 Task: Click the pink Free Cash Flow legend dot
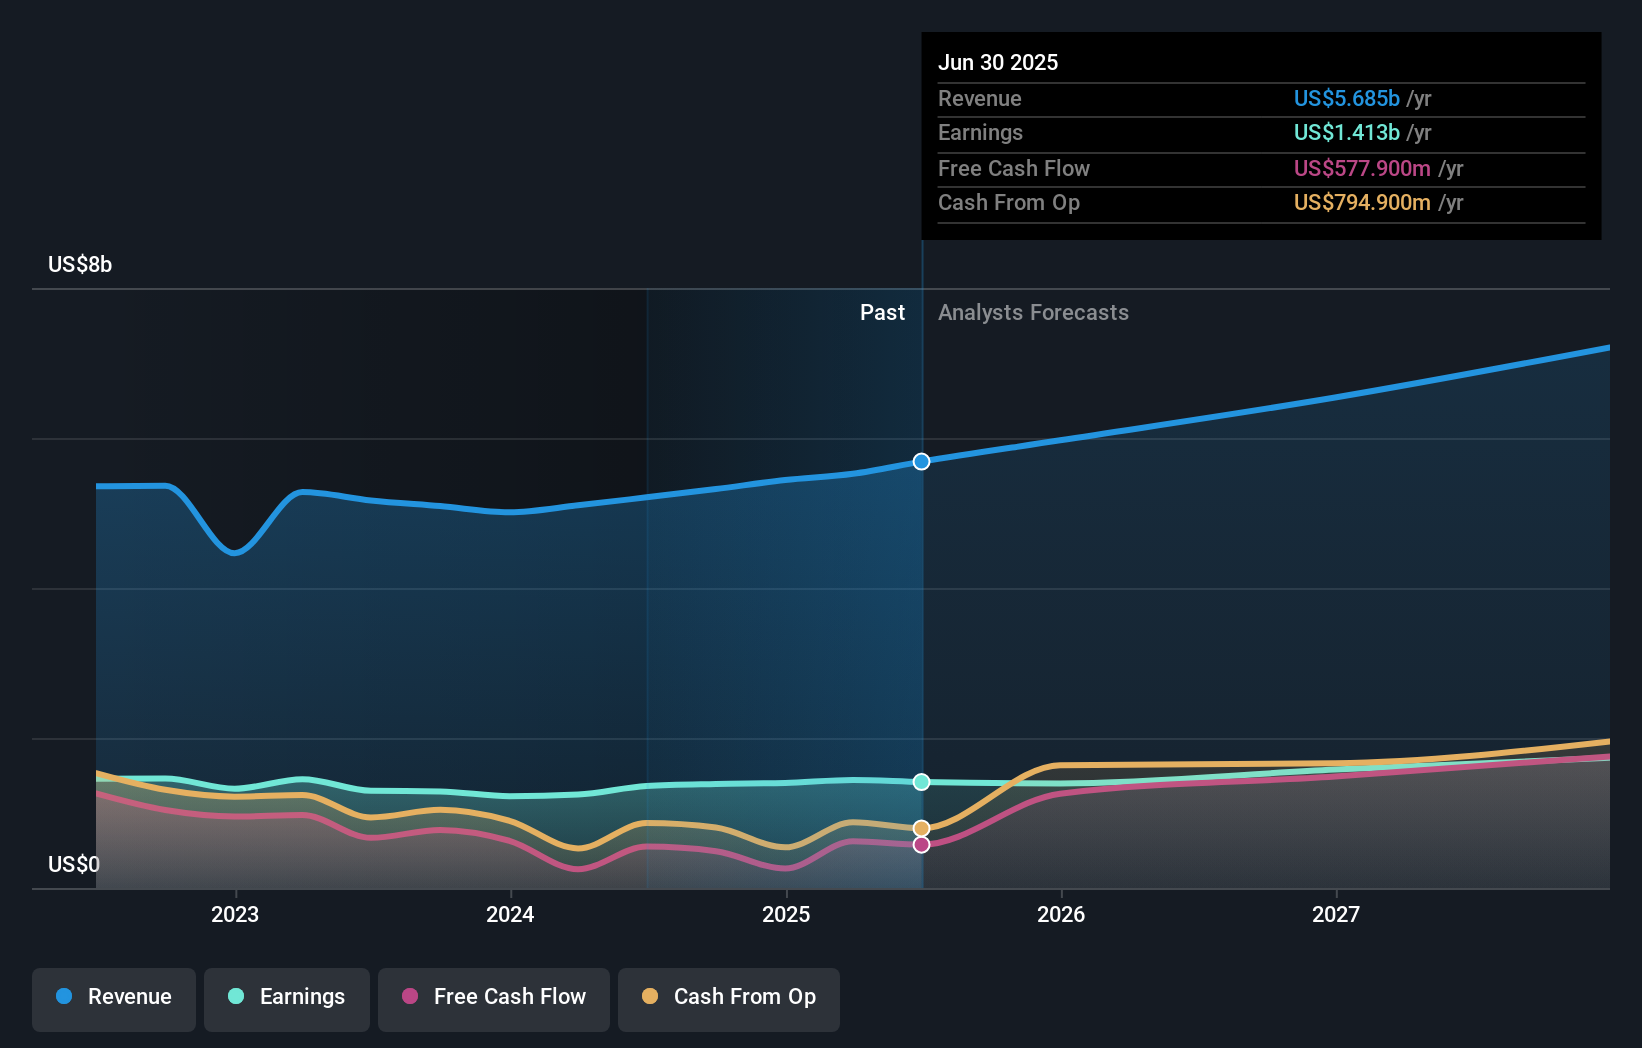coord(410,997)
